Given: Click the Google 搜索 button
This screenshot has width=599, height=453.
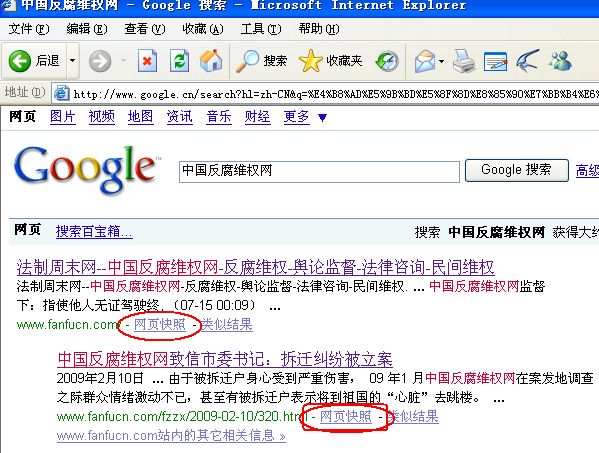Looking at the screenshot, I should (516, 170).
